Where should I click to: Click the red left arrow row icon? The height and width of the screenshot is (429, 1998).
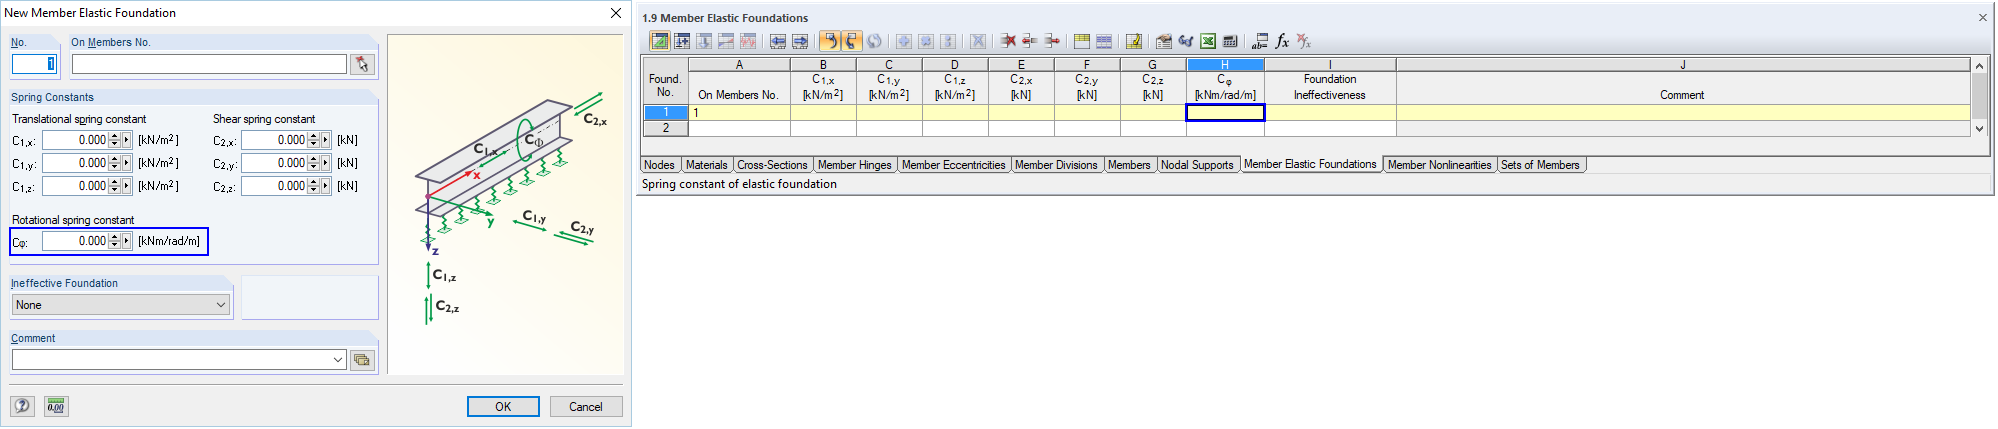(1030, 41)
